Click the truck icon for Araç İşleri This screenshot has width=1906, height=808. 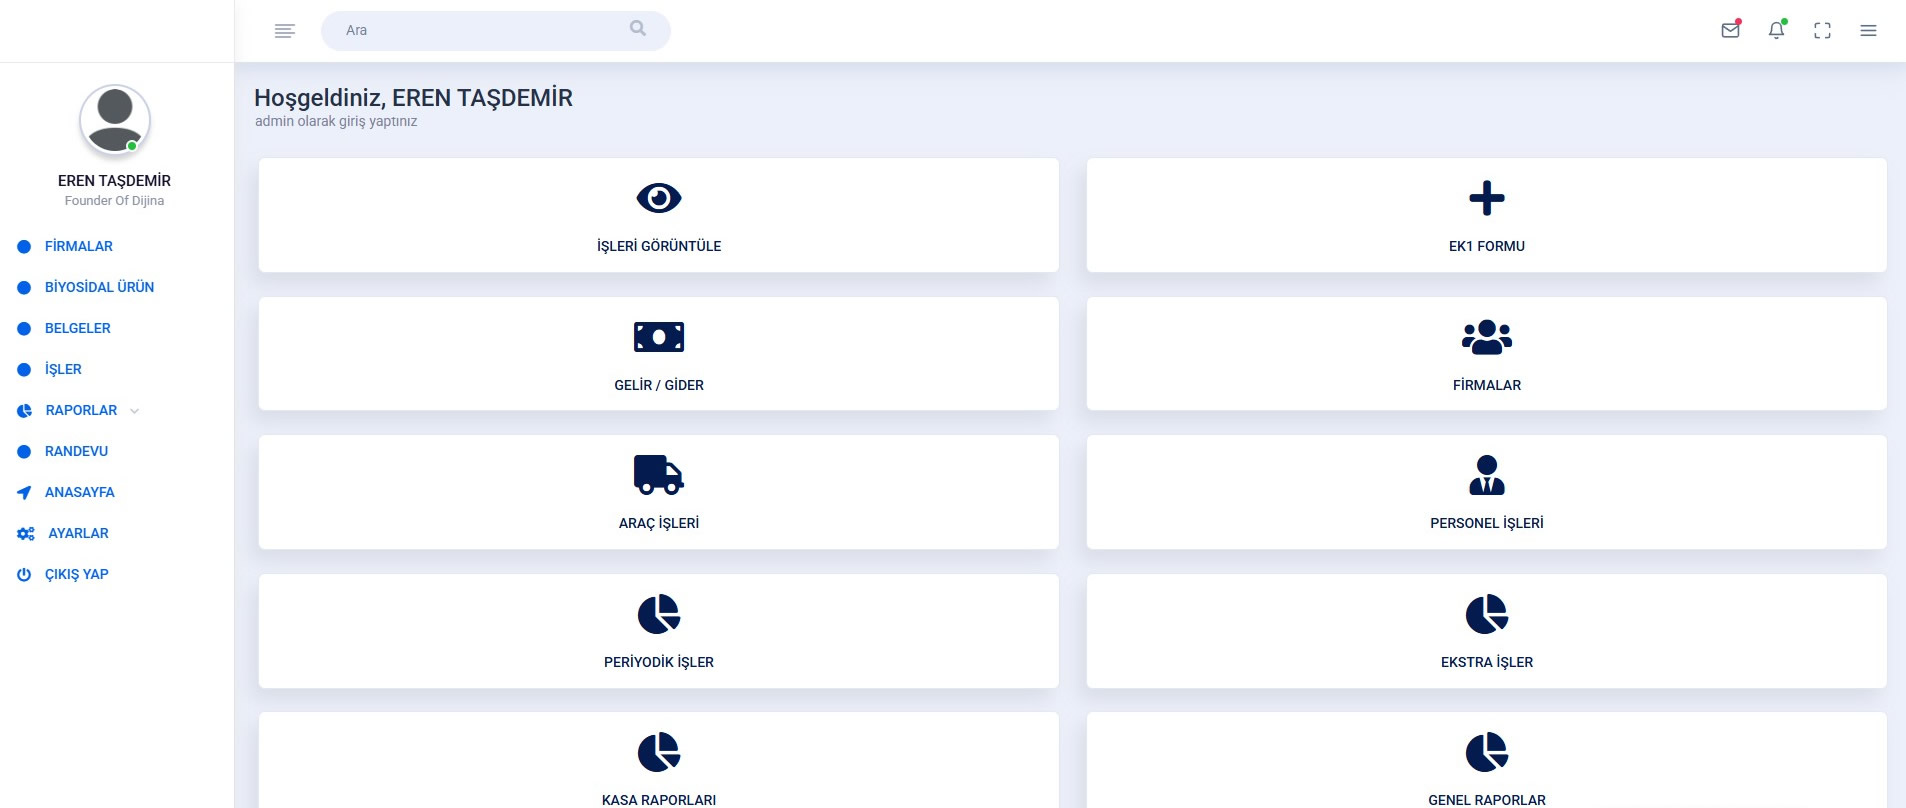[659, 475]
